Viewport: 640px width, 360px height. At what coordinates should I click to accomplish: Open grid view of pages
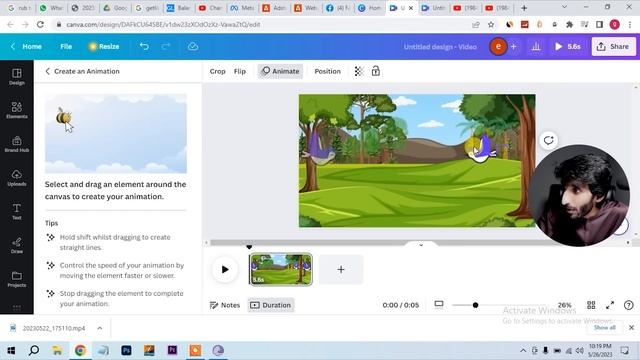coord(591,305)
